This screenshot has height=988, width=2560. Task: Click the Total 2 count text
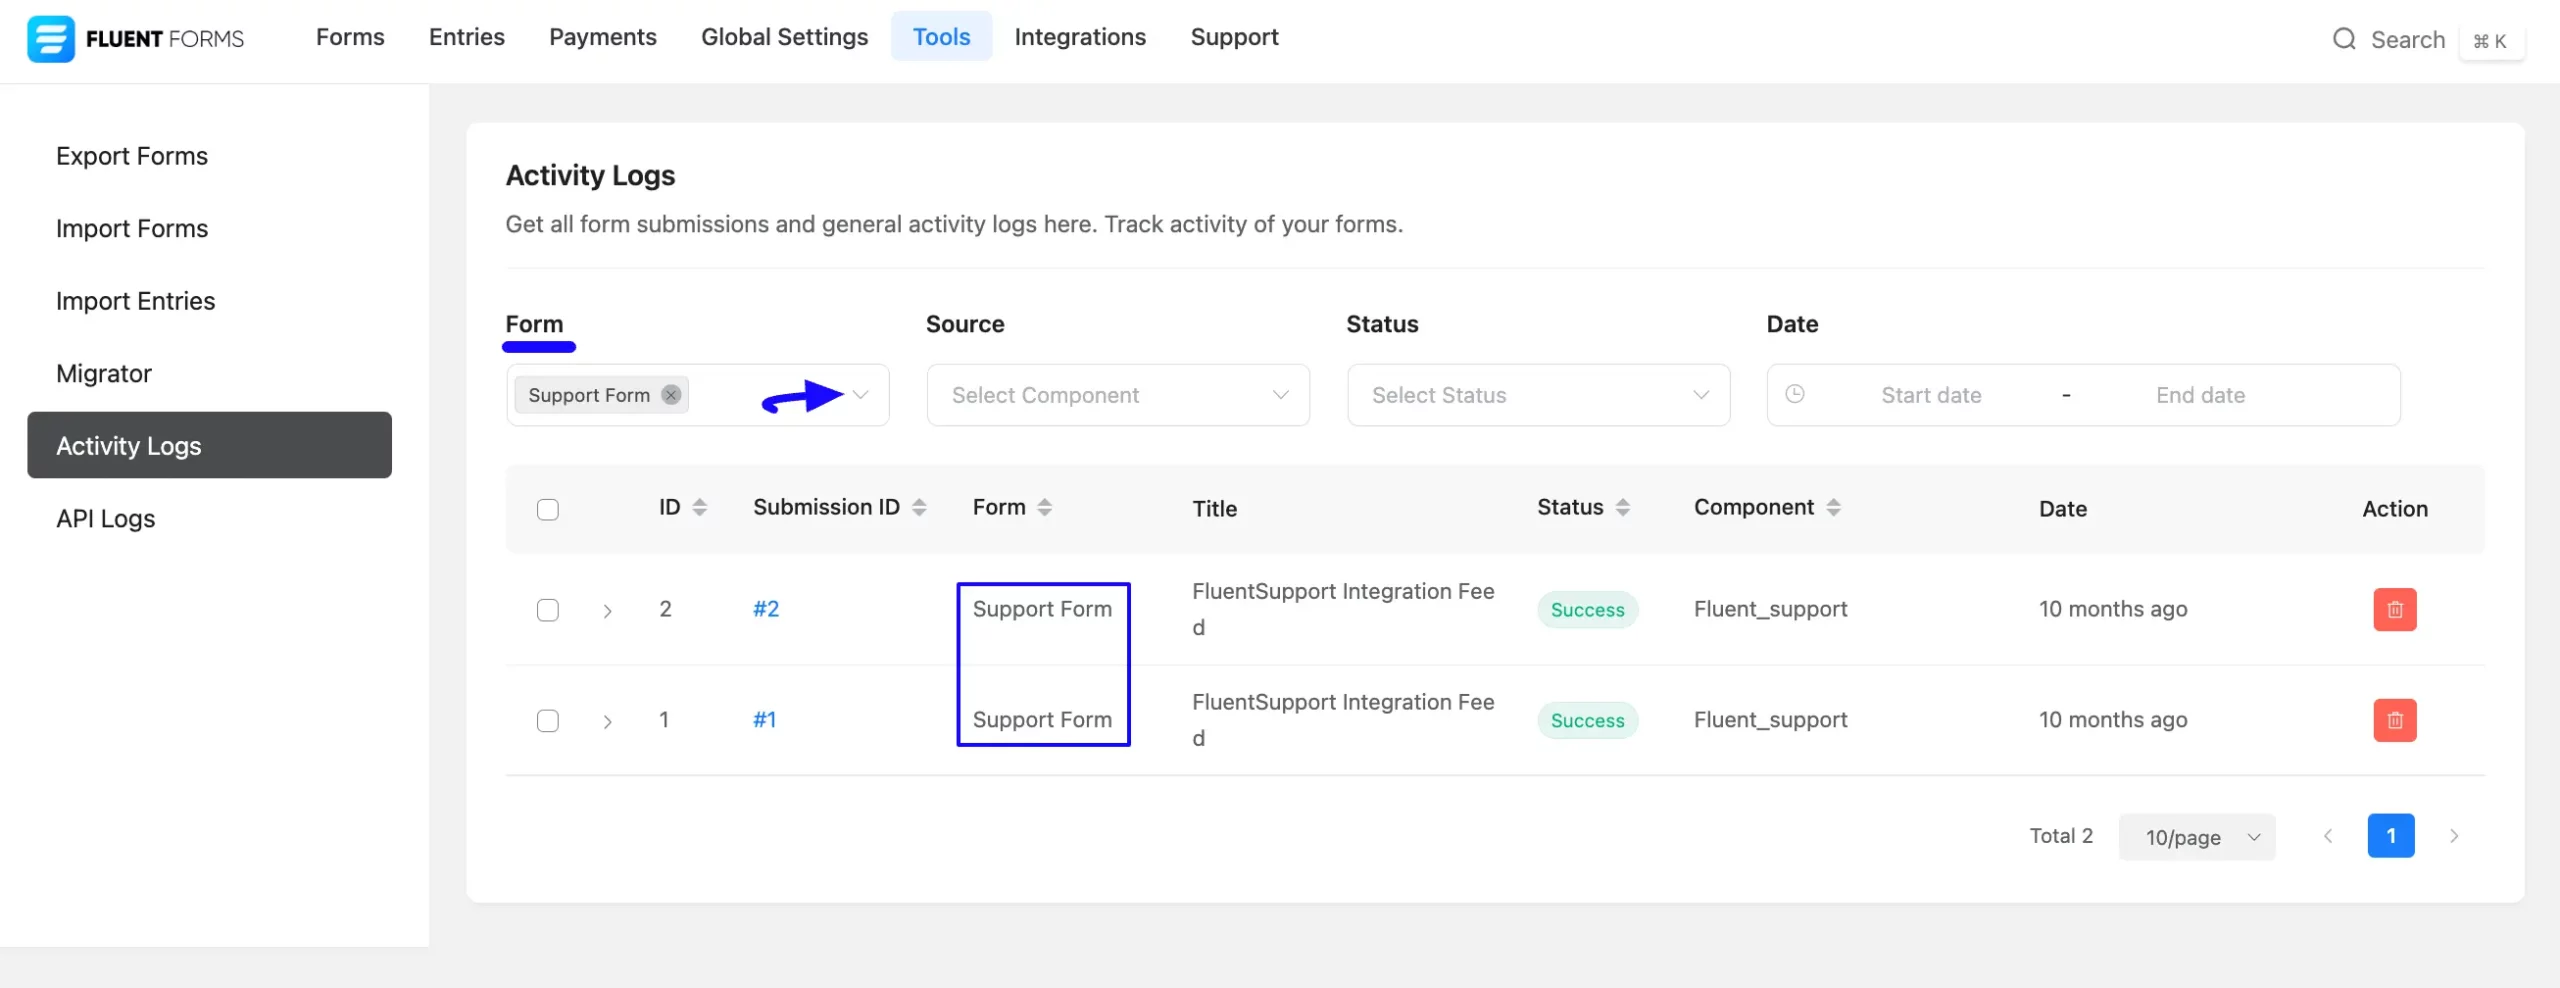[x=2061, y=836]
